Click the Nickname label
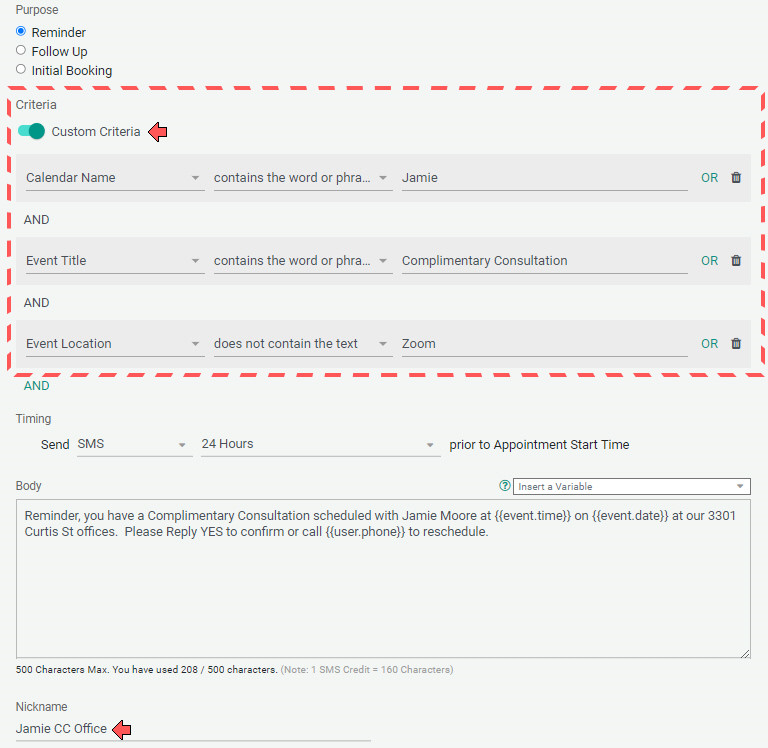 click(x=41, y=706)
